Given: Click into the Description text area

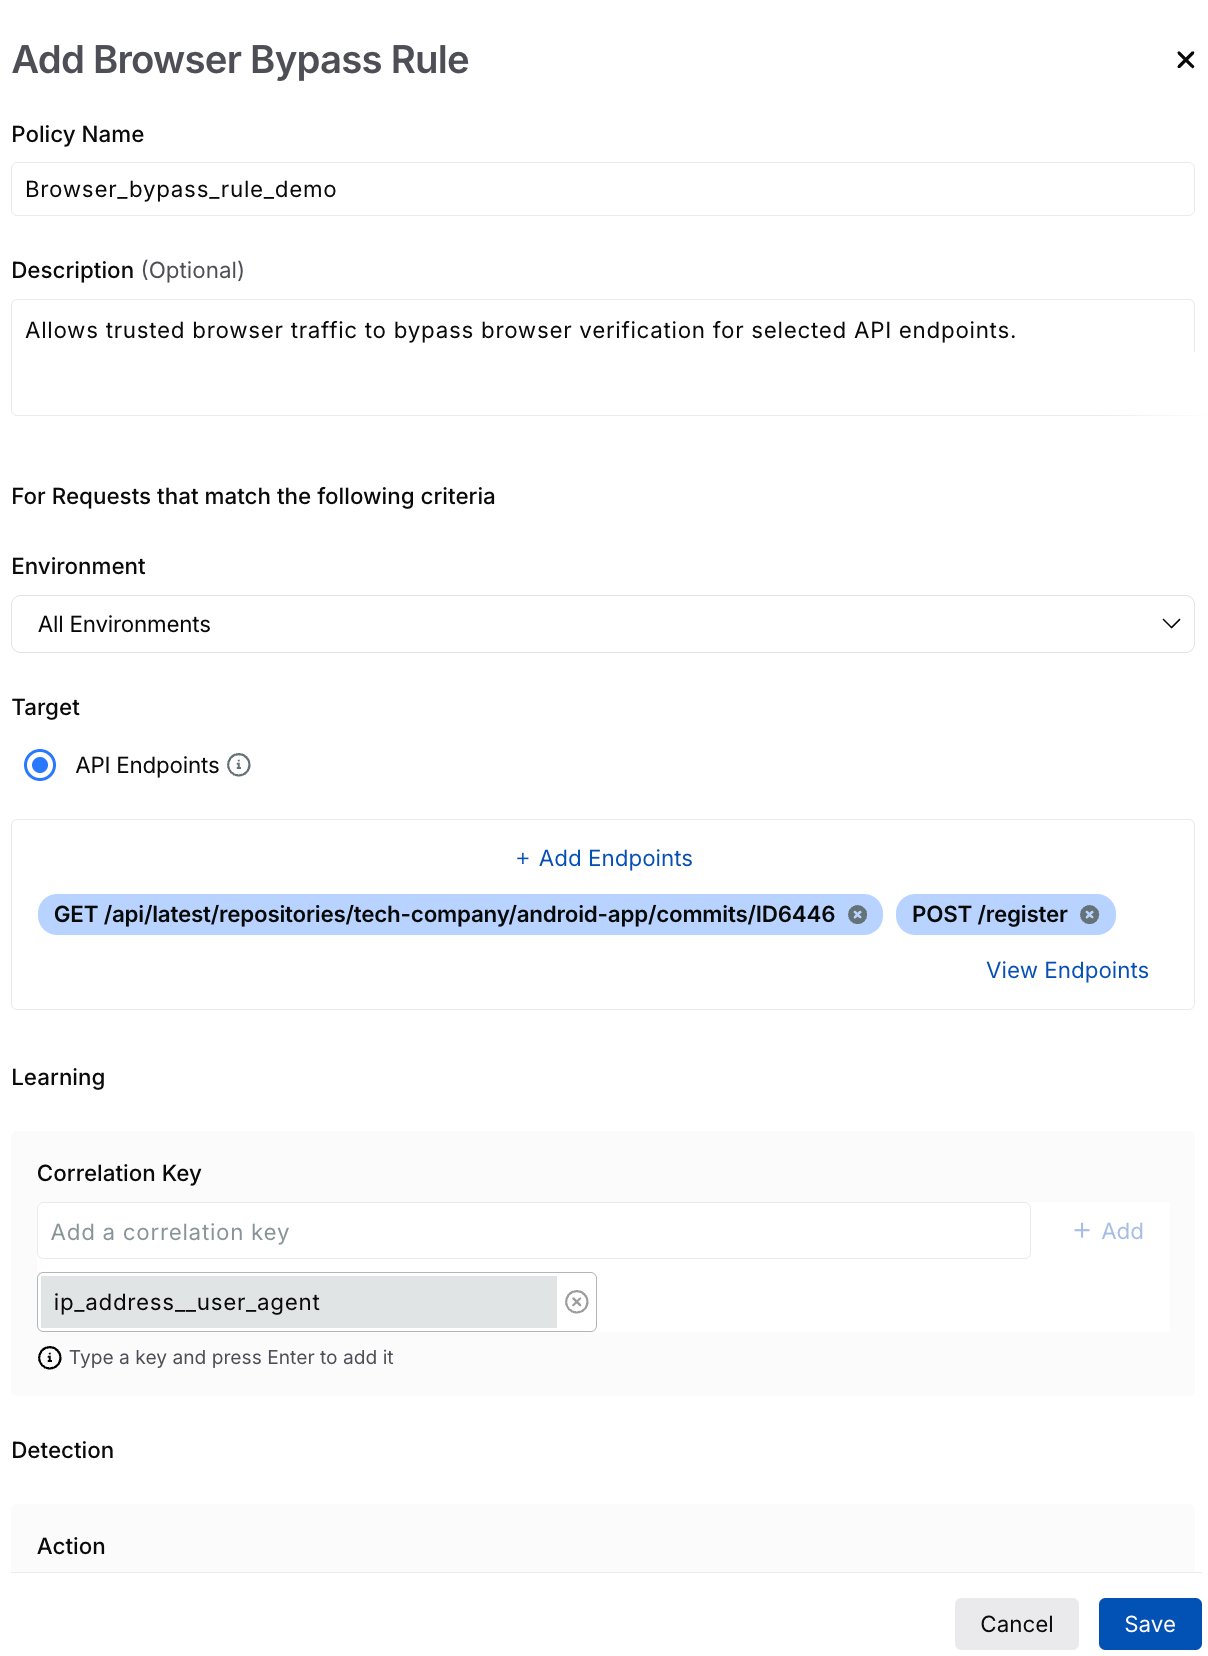Looking at the screenshot, I should coord(603,357).
